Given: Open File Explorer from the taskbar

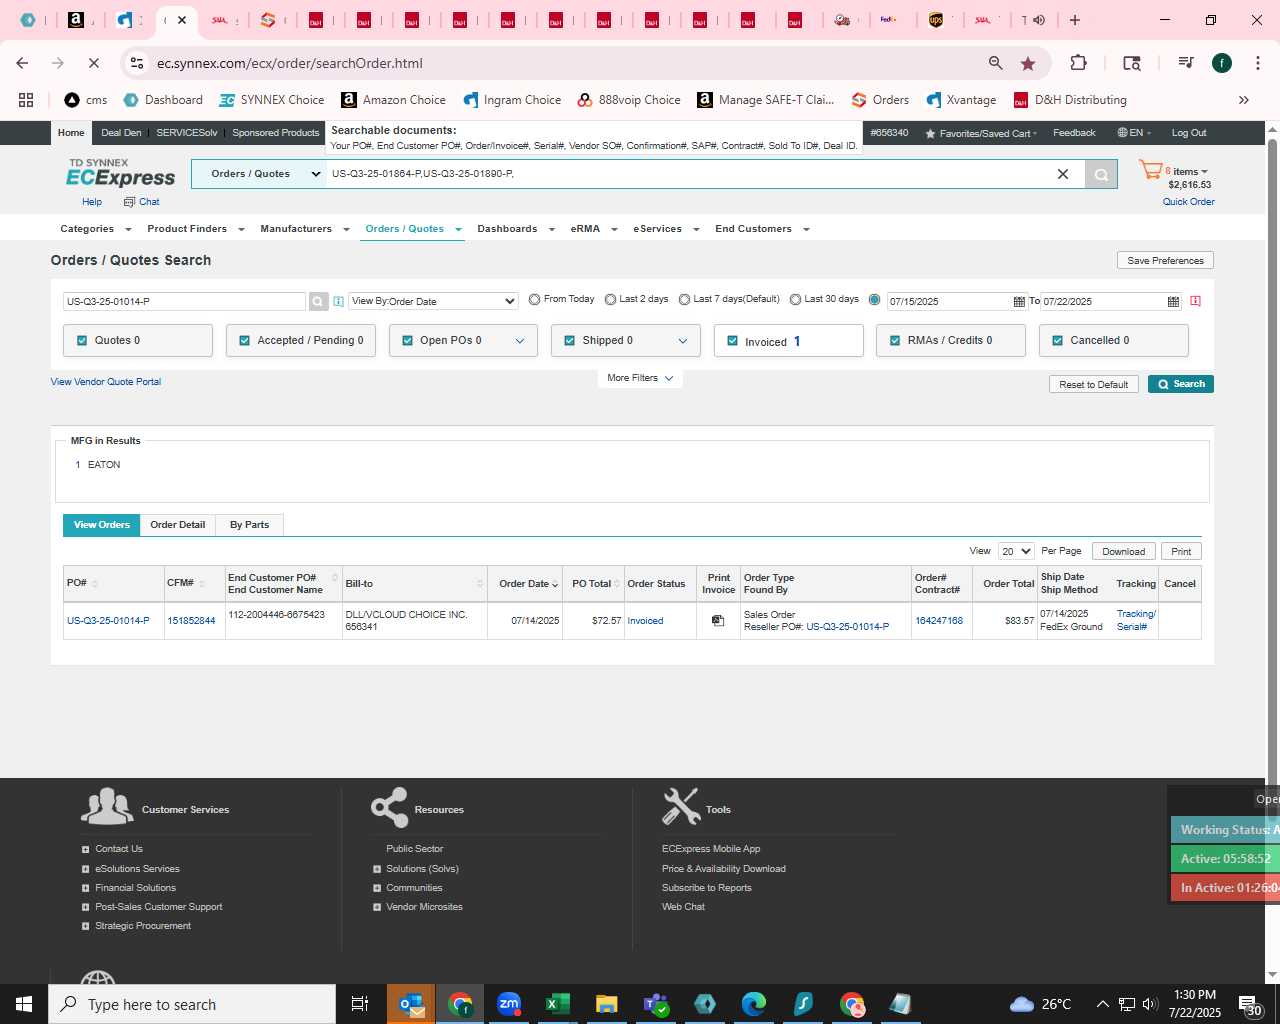Looking at the screenshot, I should click(x=607, y=1004).
